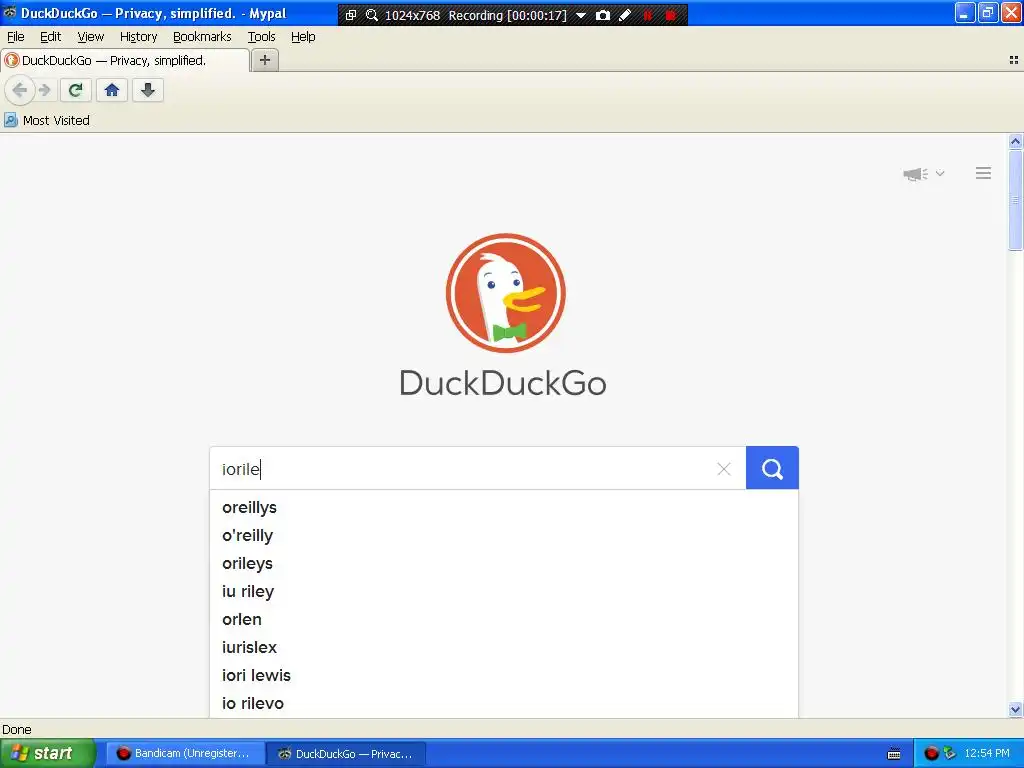Click the keyboard icon on the taskbar
1024x768 pixels.
coord(894,754)
